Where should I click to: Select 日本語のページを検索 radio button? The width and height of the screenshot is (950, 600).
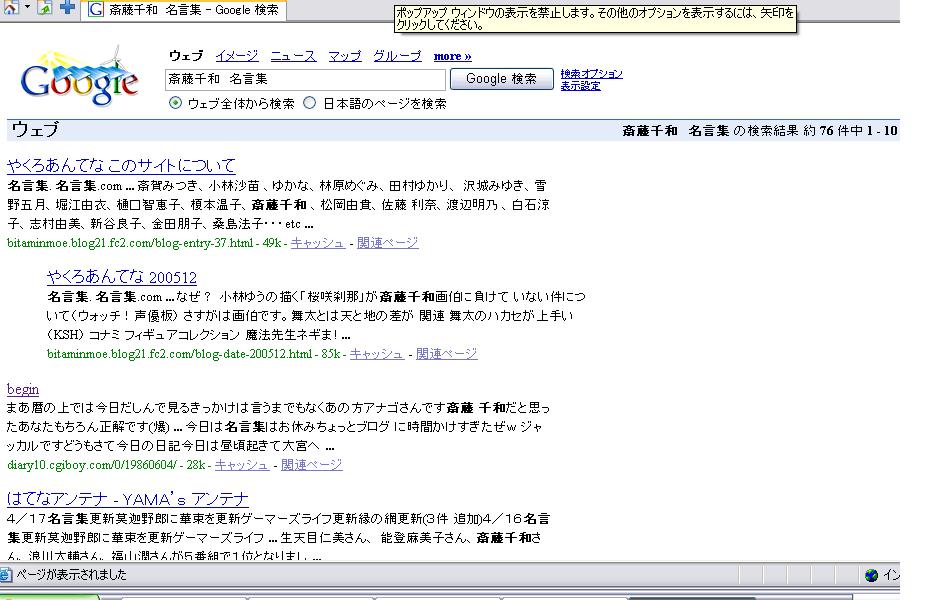pyautogui.click(x=310, y=103)
